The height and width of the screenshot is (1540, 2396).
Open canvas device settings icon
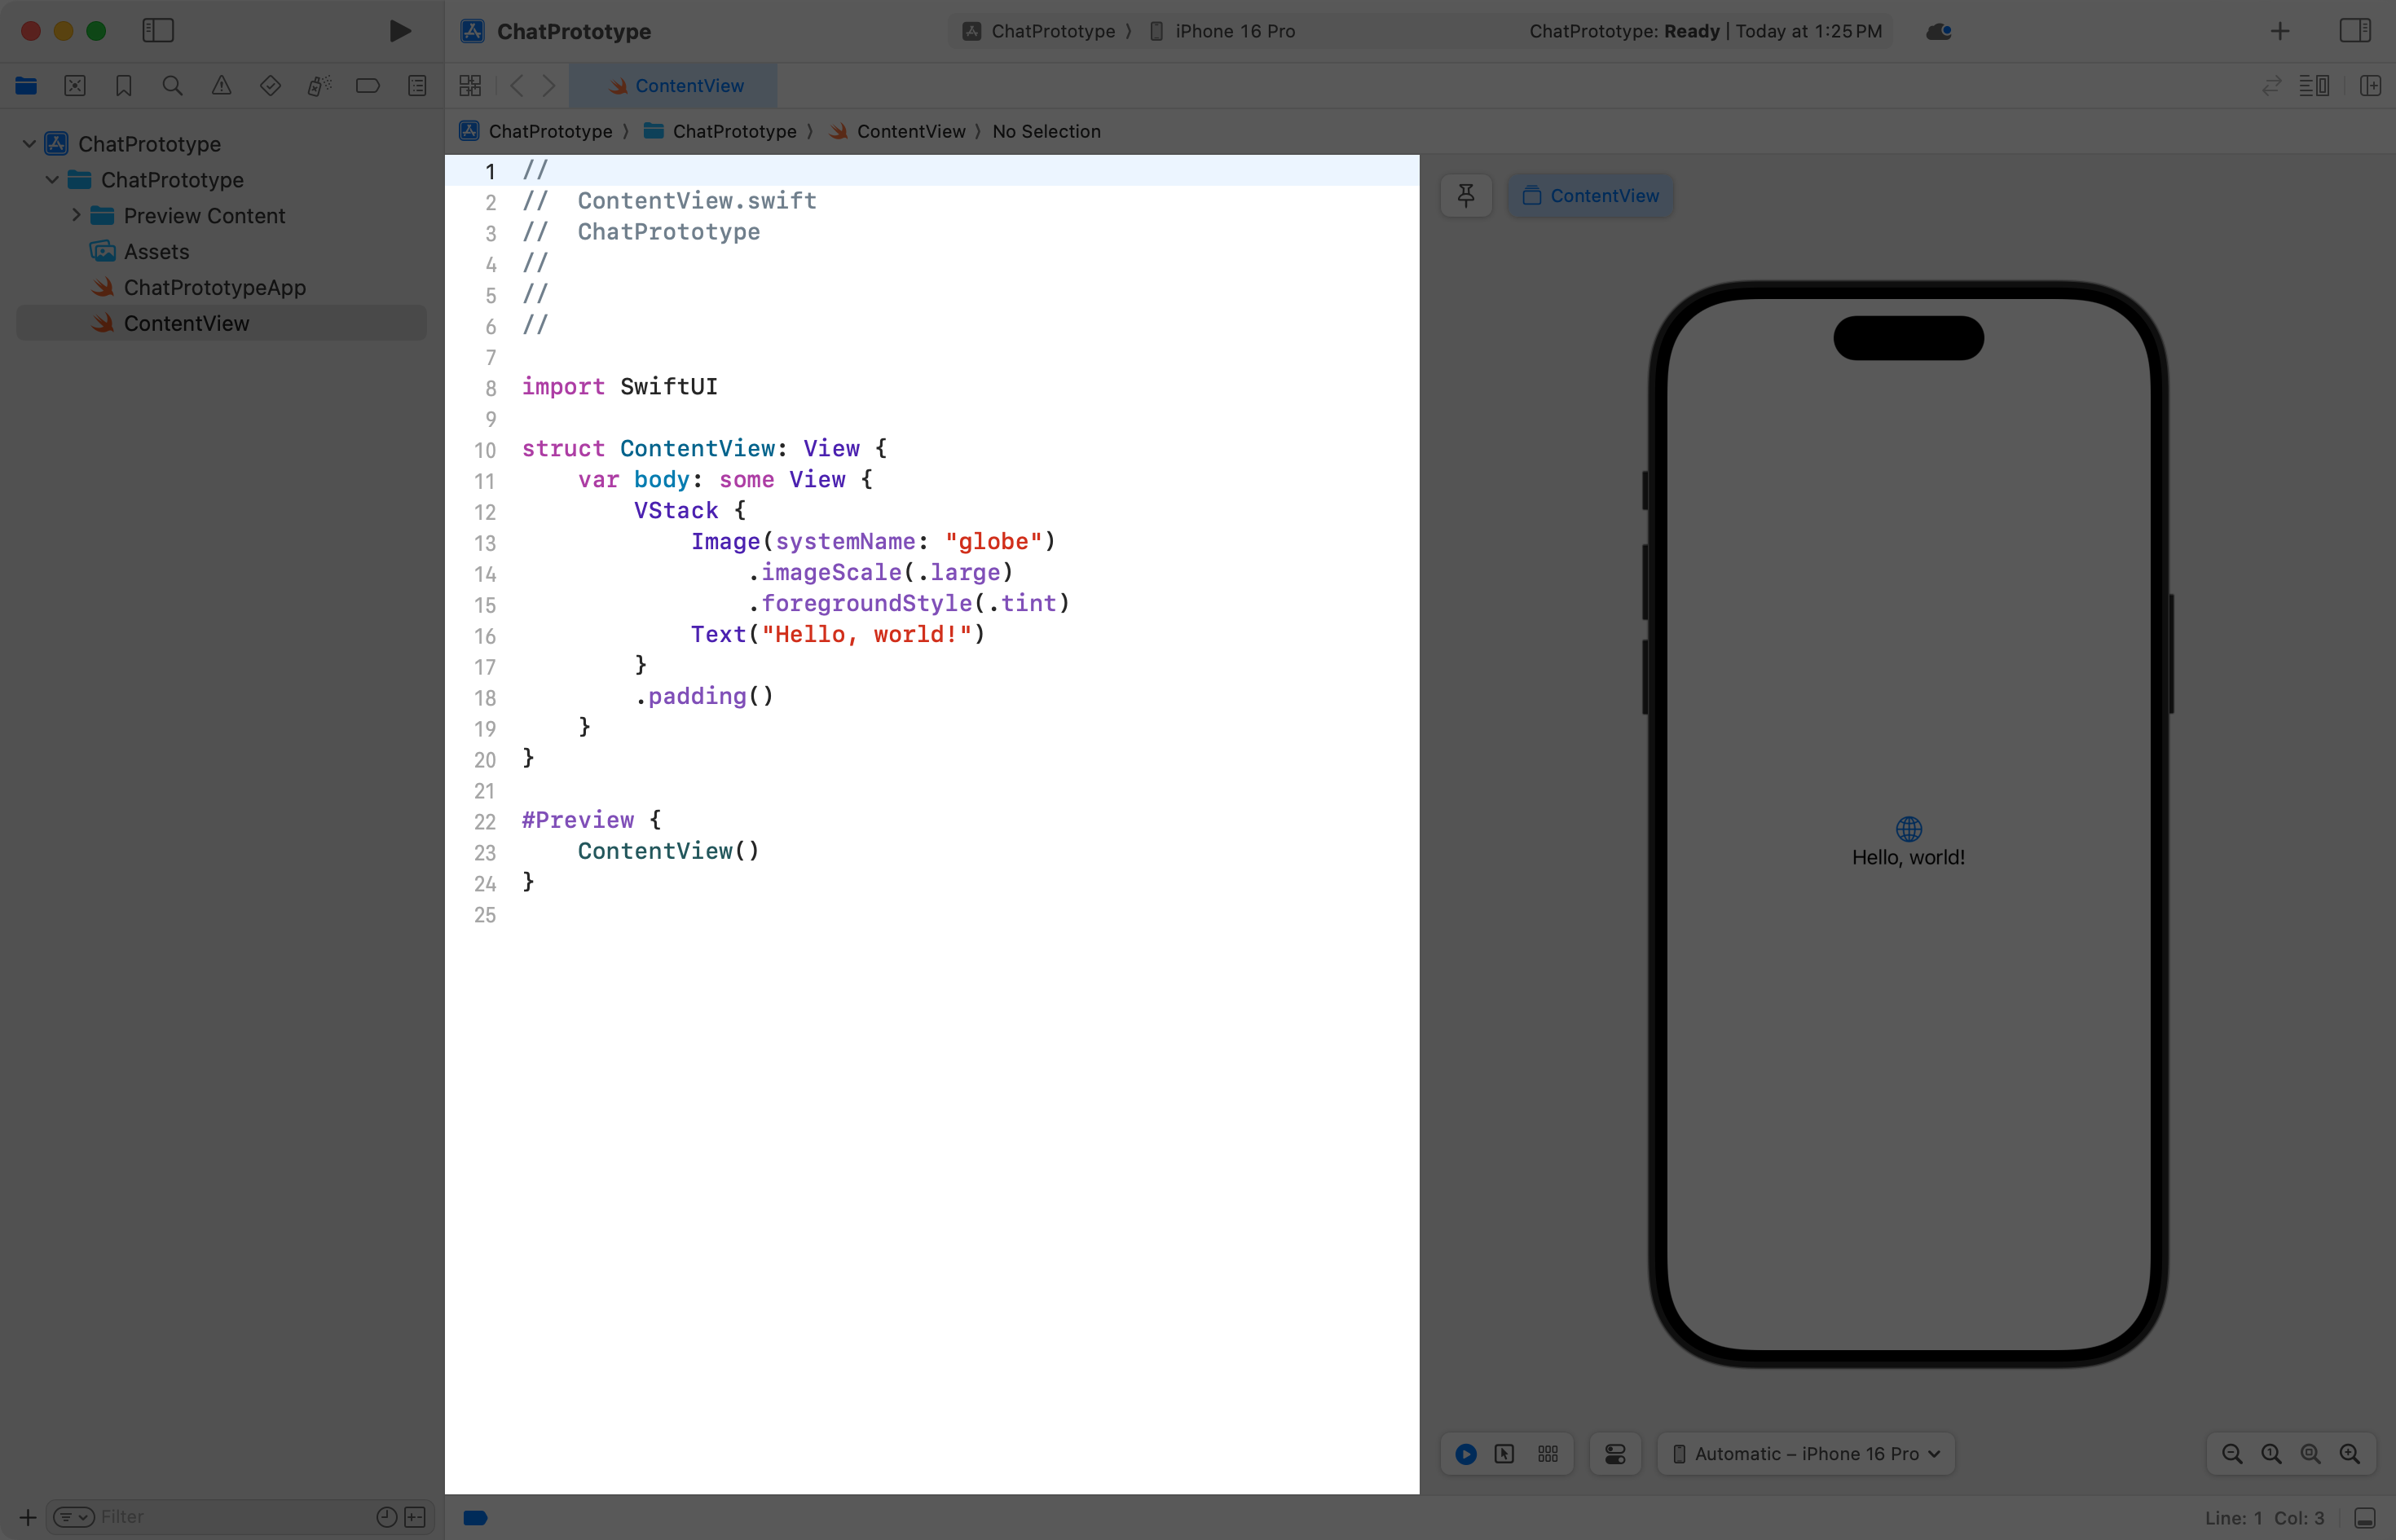pyautogui.click(x=1614, y=1454)
